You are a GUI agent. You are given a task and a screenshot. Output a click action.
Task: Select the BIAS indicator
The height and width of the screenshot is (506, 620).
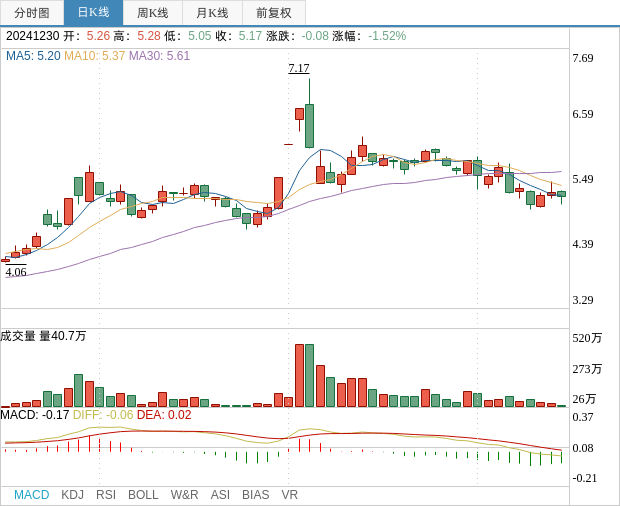coord(255,495)
